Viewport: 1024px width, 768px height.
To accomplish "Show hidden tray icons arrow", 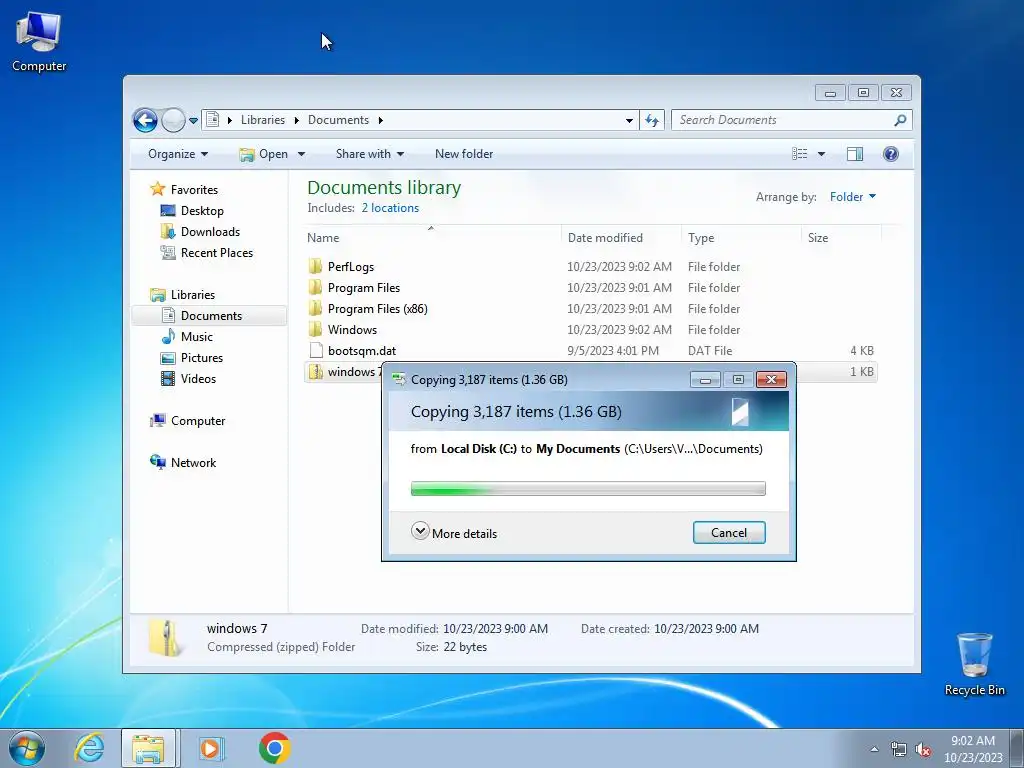I will [874, 749].
